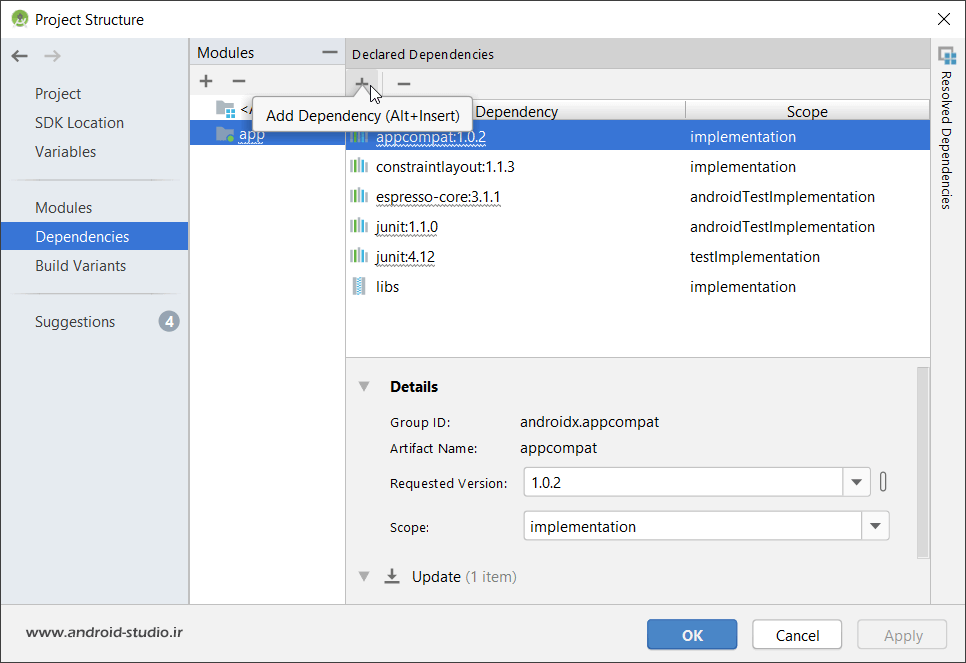Click the jar icon beside libs
Viewport: 966px width, 663px height.
(359, 286)
